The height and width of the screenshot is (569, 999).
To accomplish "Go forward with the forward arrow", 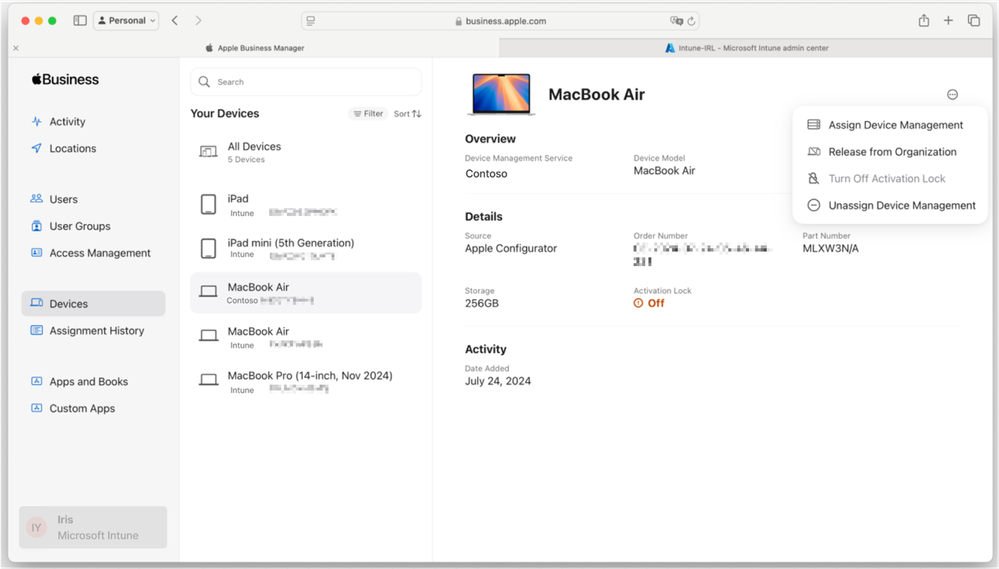I will coord(198,20).
